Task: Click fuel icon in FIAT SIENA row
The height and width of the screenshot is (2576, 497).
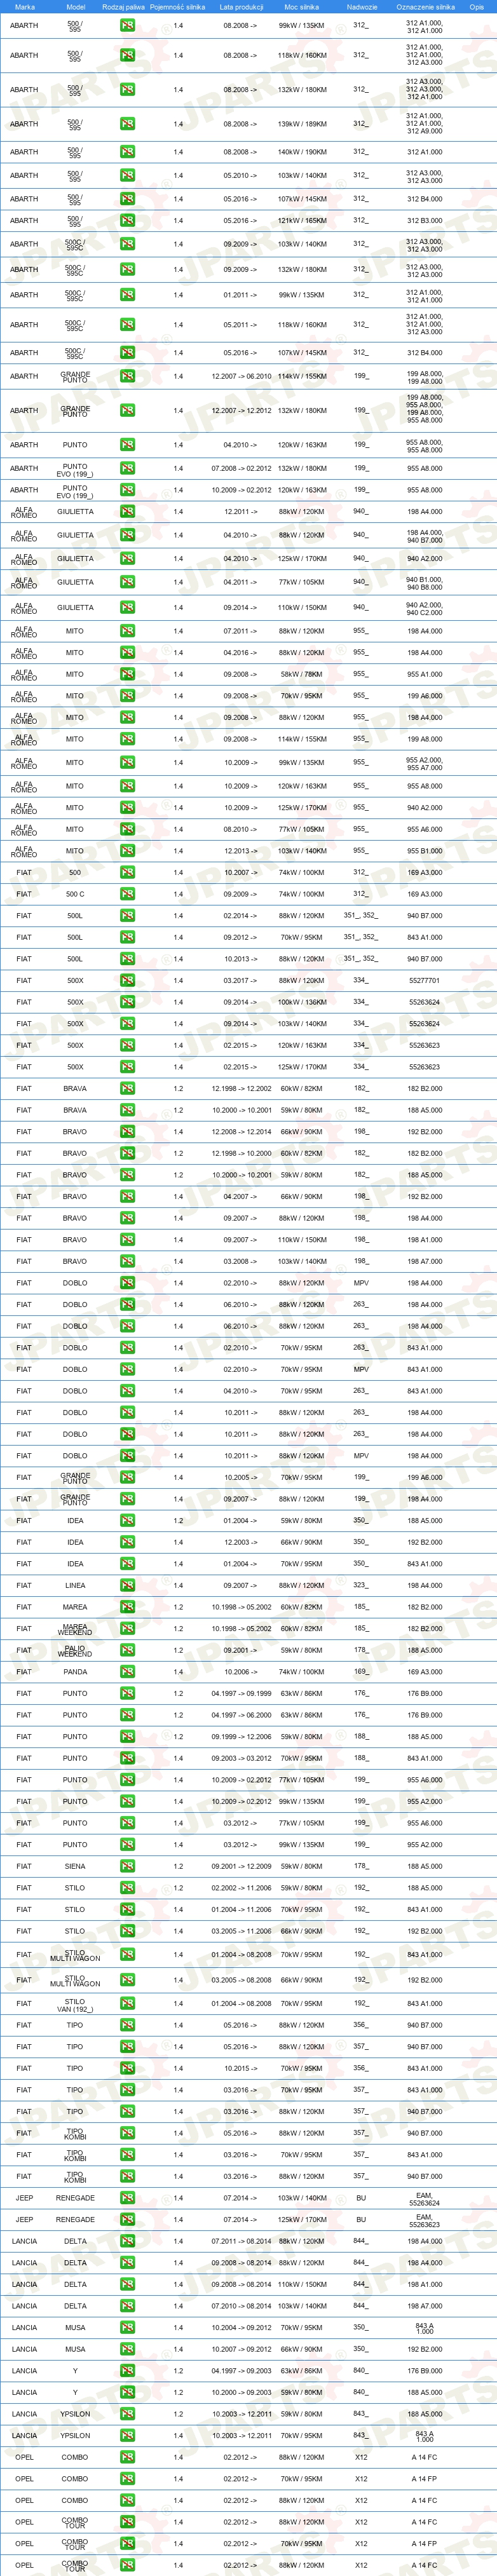Action: [x=127, y=1866]
